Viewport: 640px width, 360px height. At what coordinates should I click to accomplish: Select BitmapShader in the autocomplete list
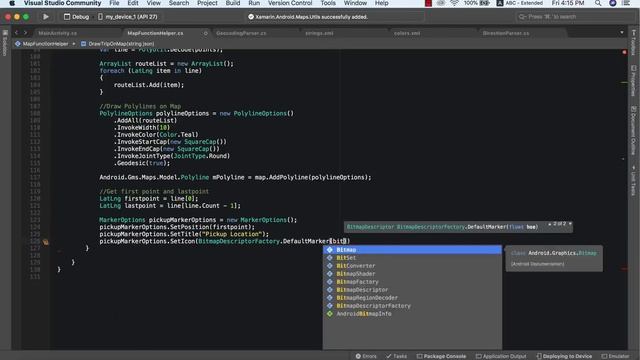pos(412,274)
